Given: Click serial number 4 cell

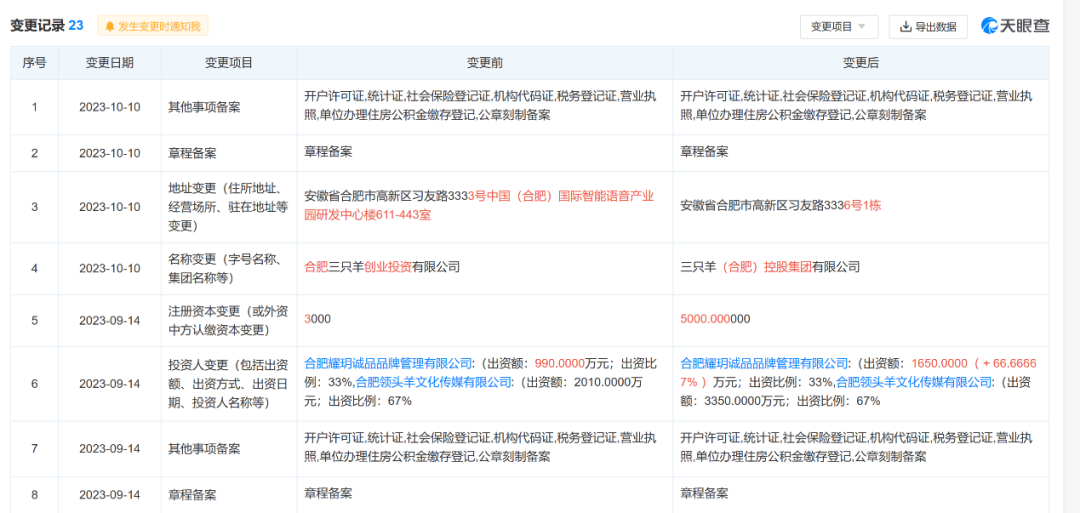Looking at the screenshot, I should [x=34, y=269].
